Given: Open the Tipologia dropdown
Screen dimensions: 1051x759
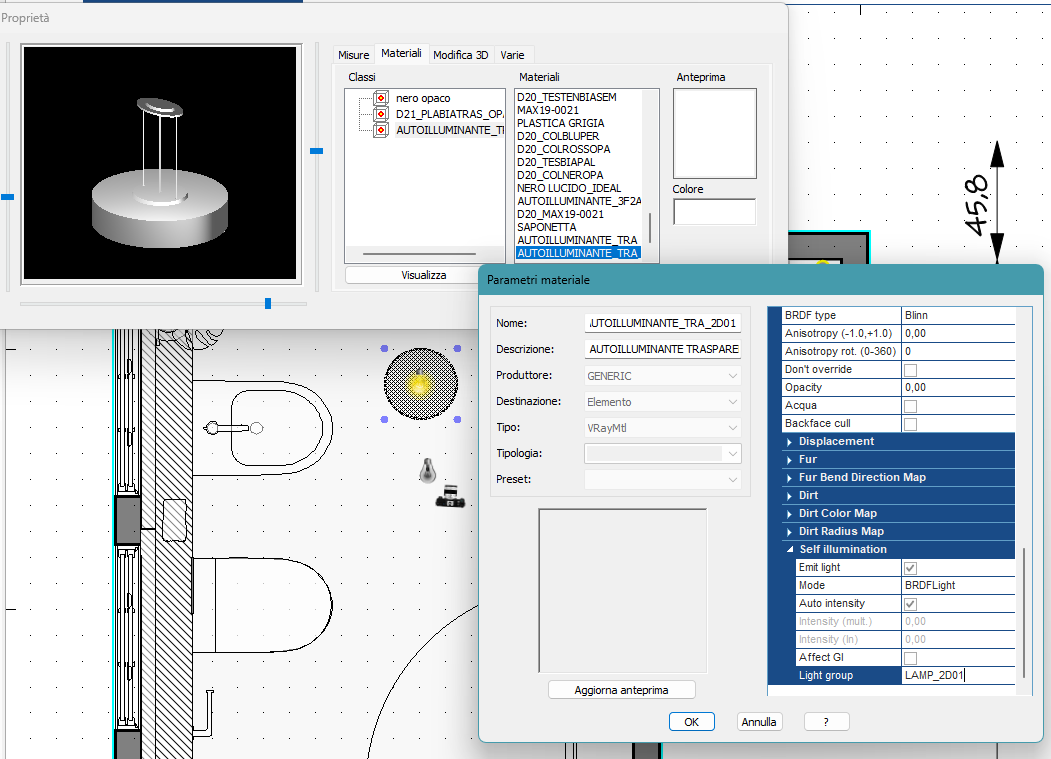Looking at the screenshot, I should [x=663, y=454].
